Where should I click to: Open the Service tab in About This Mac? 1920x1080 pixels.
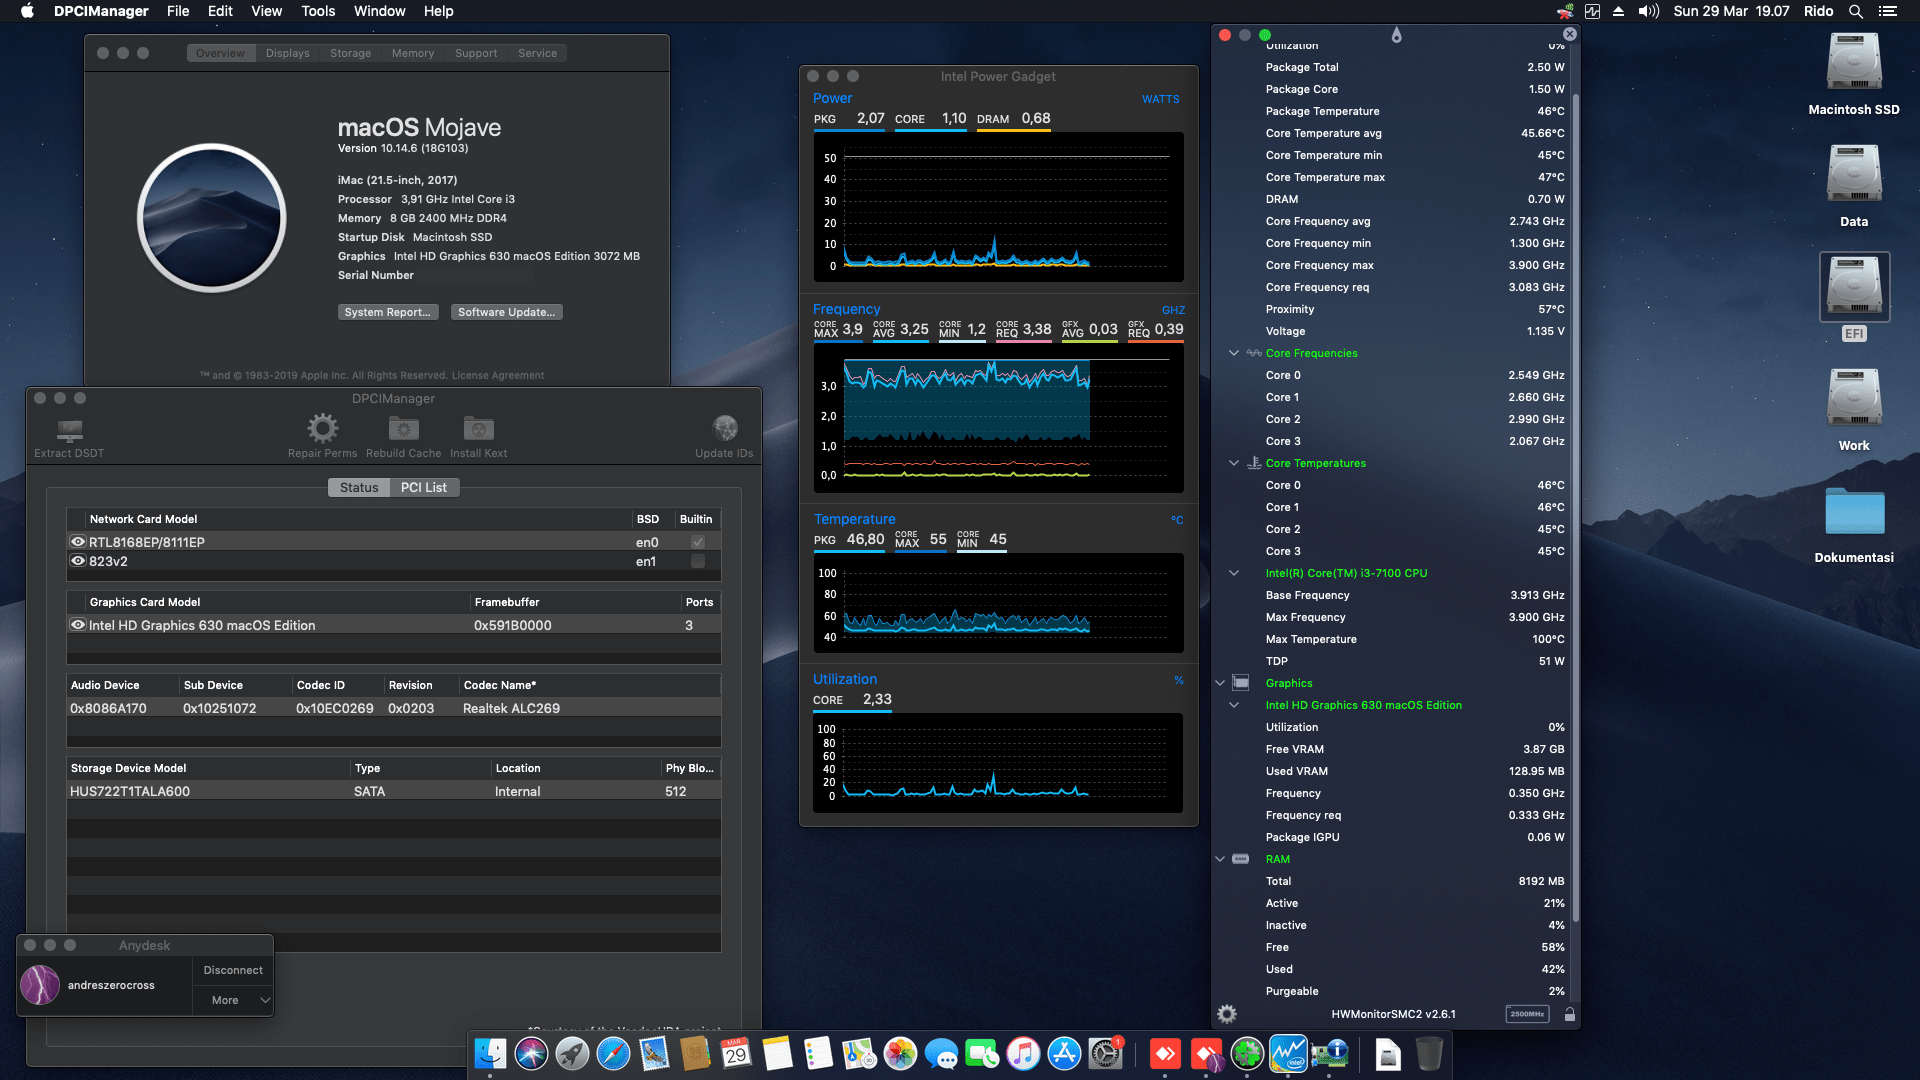[538, 53]
